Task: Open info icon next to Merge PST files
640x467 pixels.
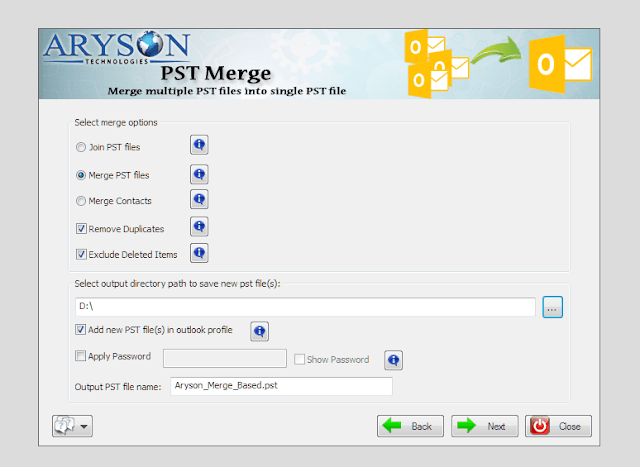Action: coord(199,175)
